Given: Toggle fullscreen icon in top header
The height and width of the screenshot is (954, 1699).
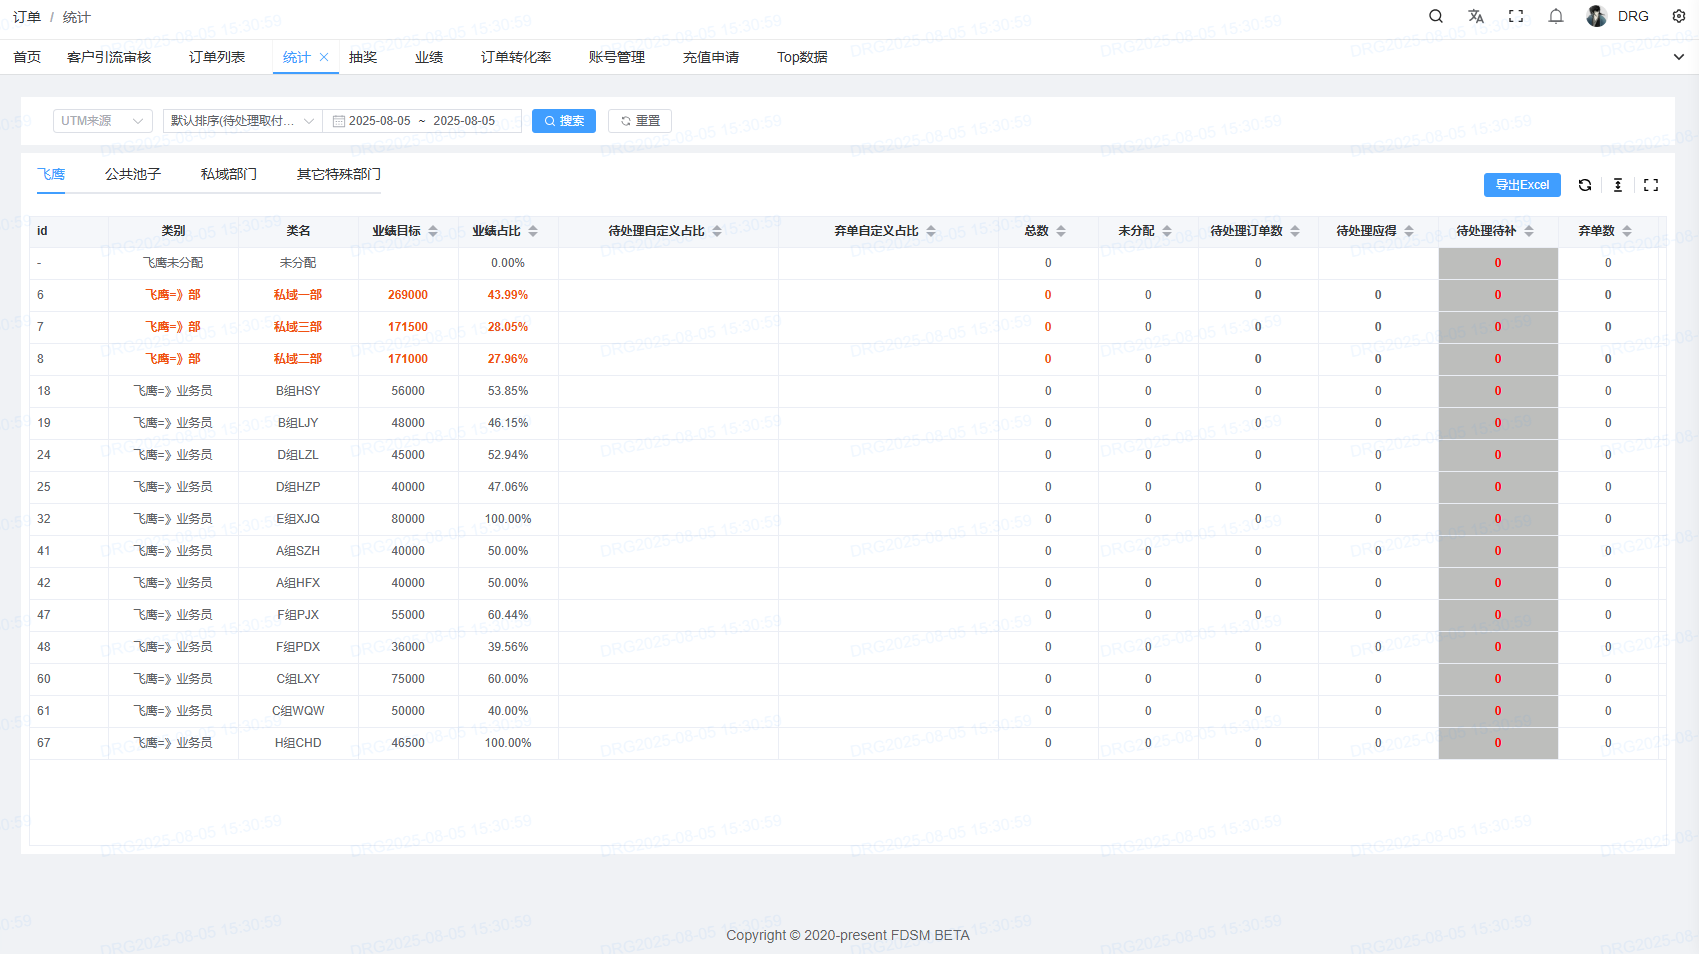Looking at the screenshot, I should [x=1516, y=16].
